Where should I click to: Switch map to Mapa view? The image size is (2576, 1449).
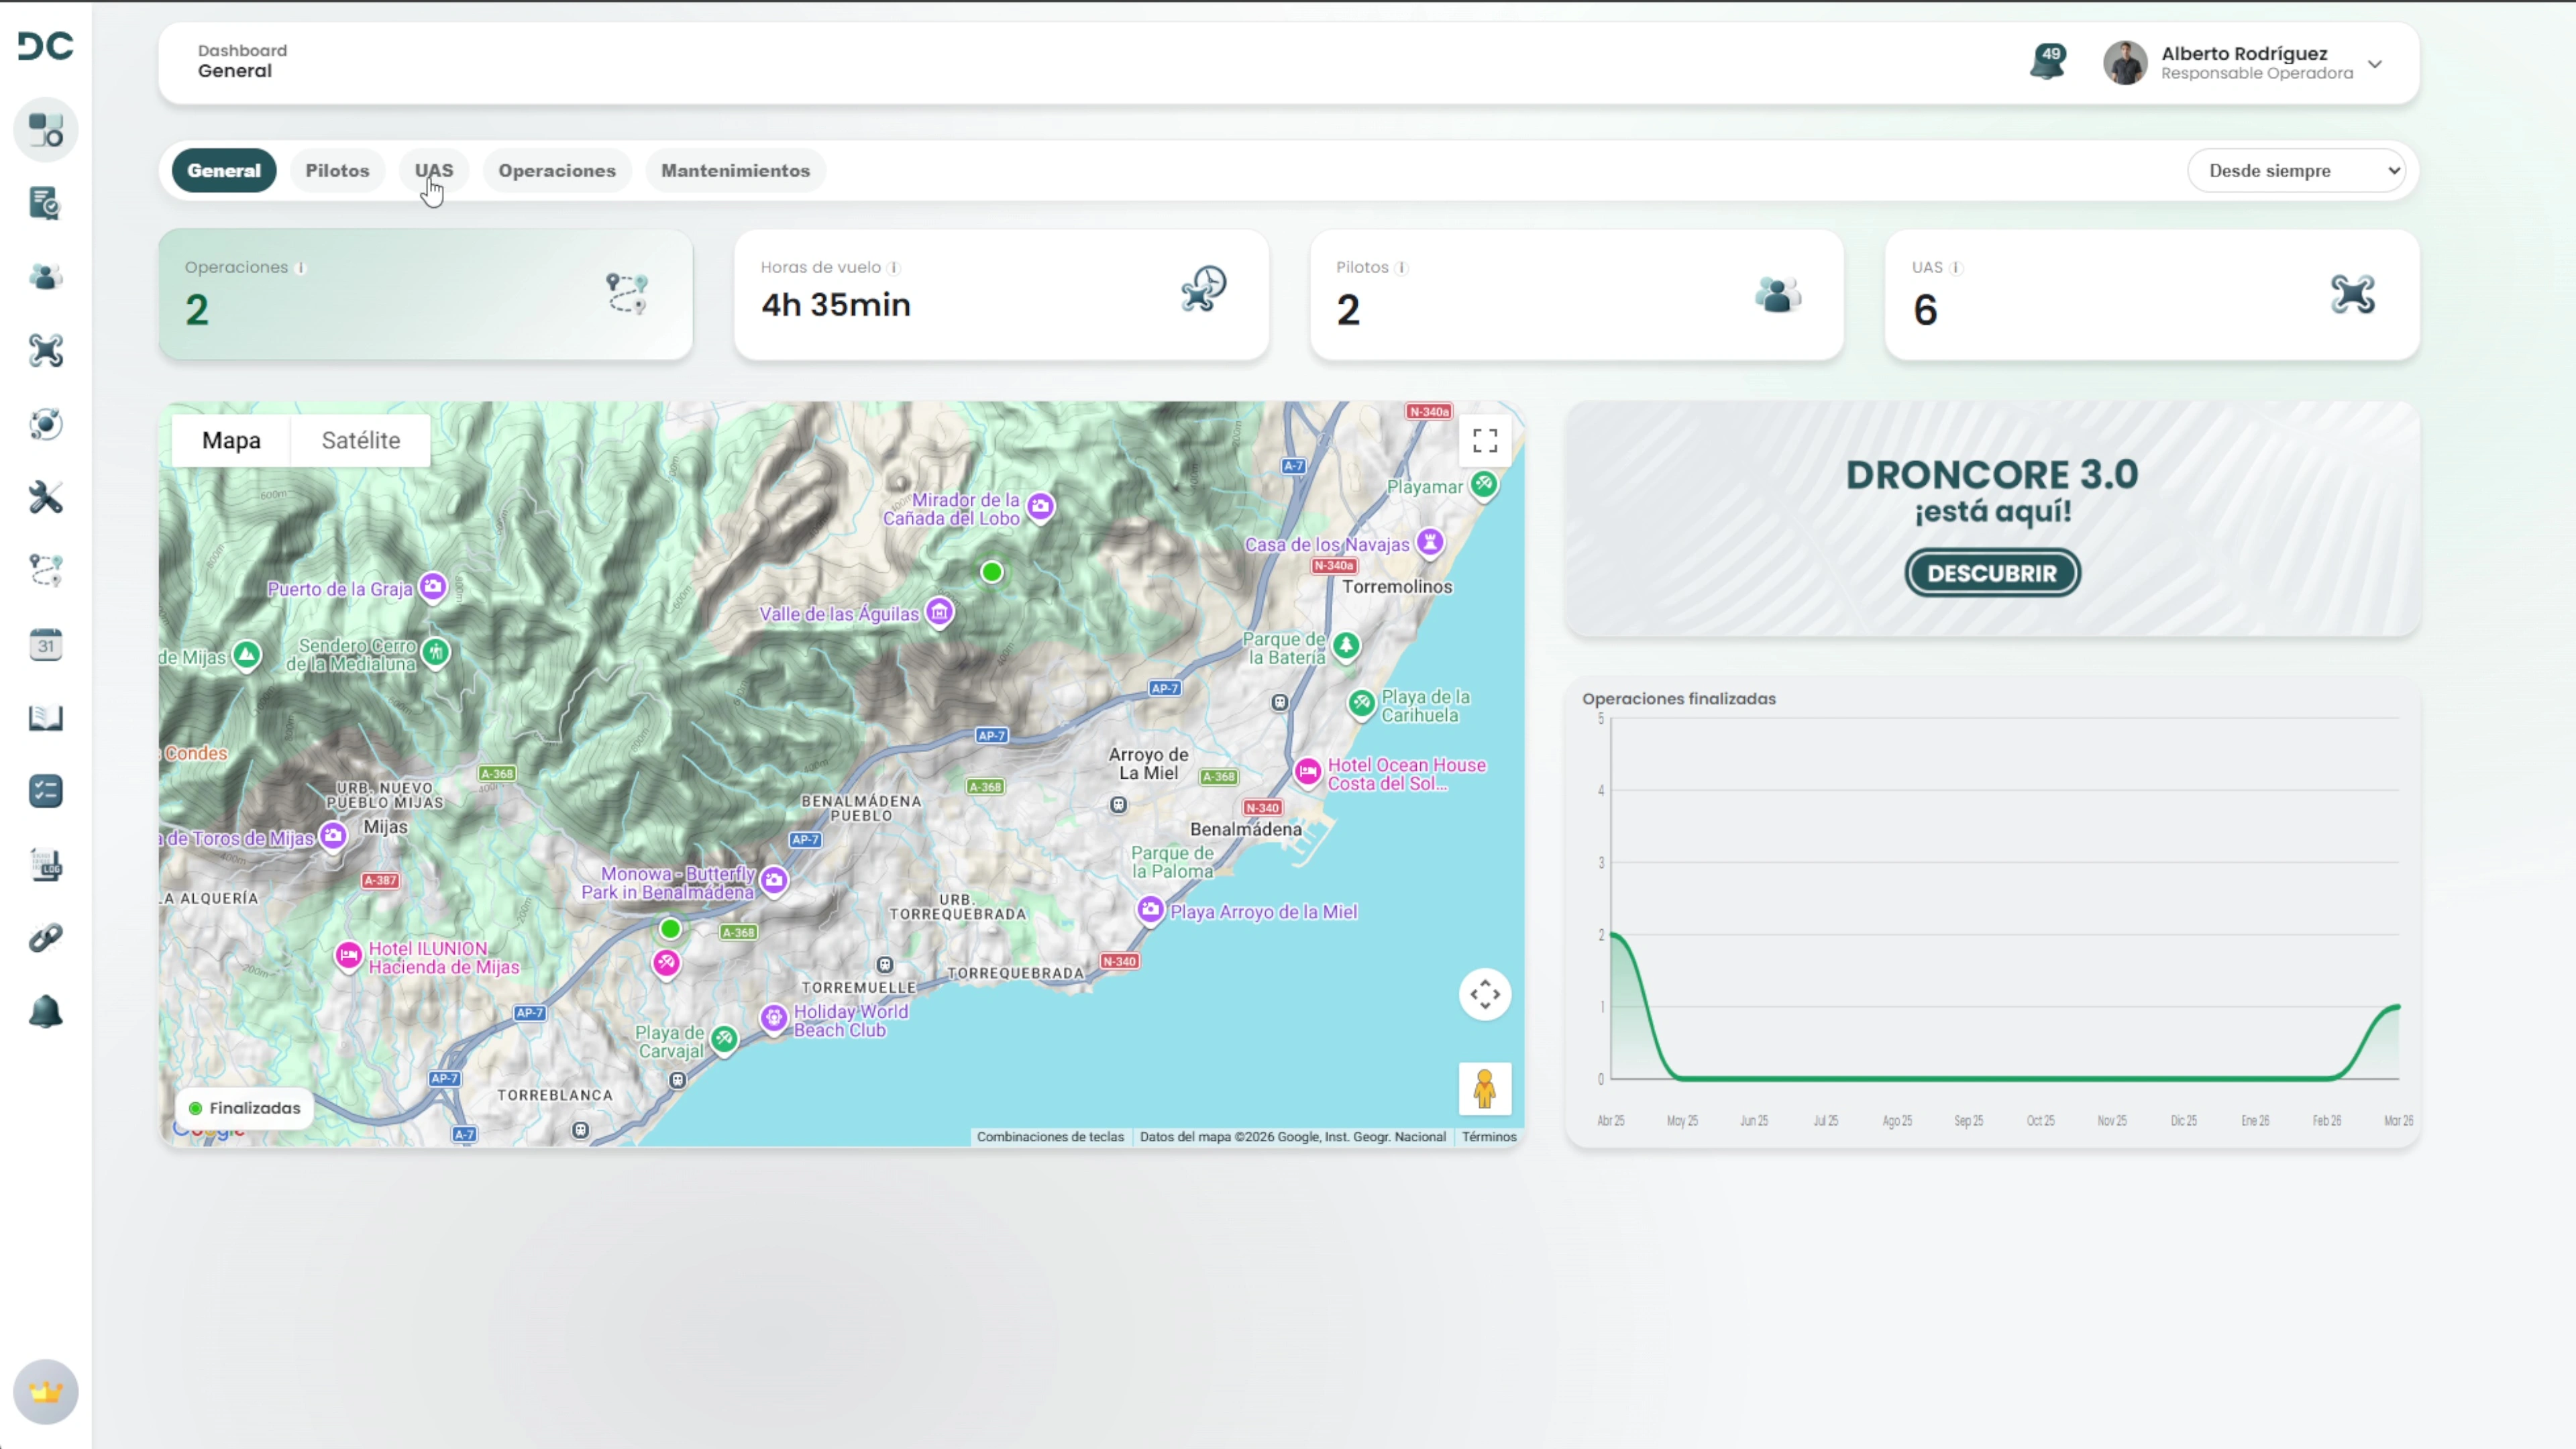click(x=231, y=441)
